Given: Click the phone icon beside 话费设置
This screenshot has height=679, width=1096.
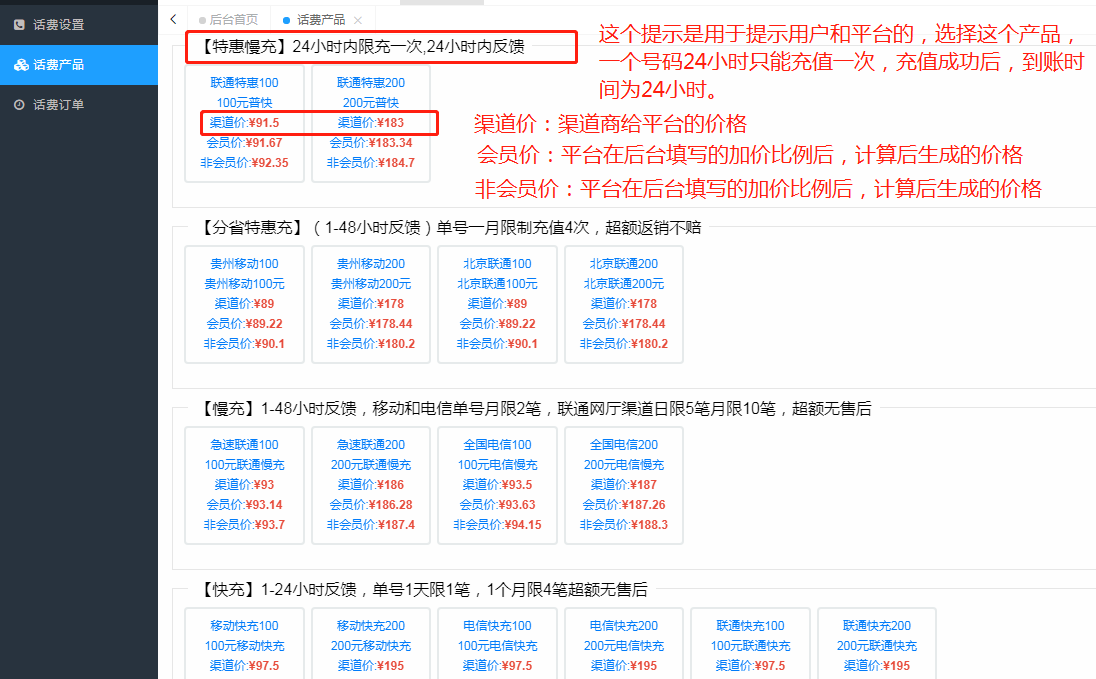Looking at the screenshot, I should [x=20, y=24].
